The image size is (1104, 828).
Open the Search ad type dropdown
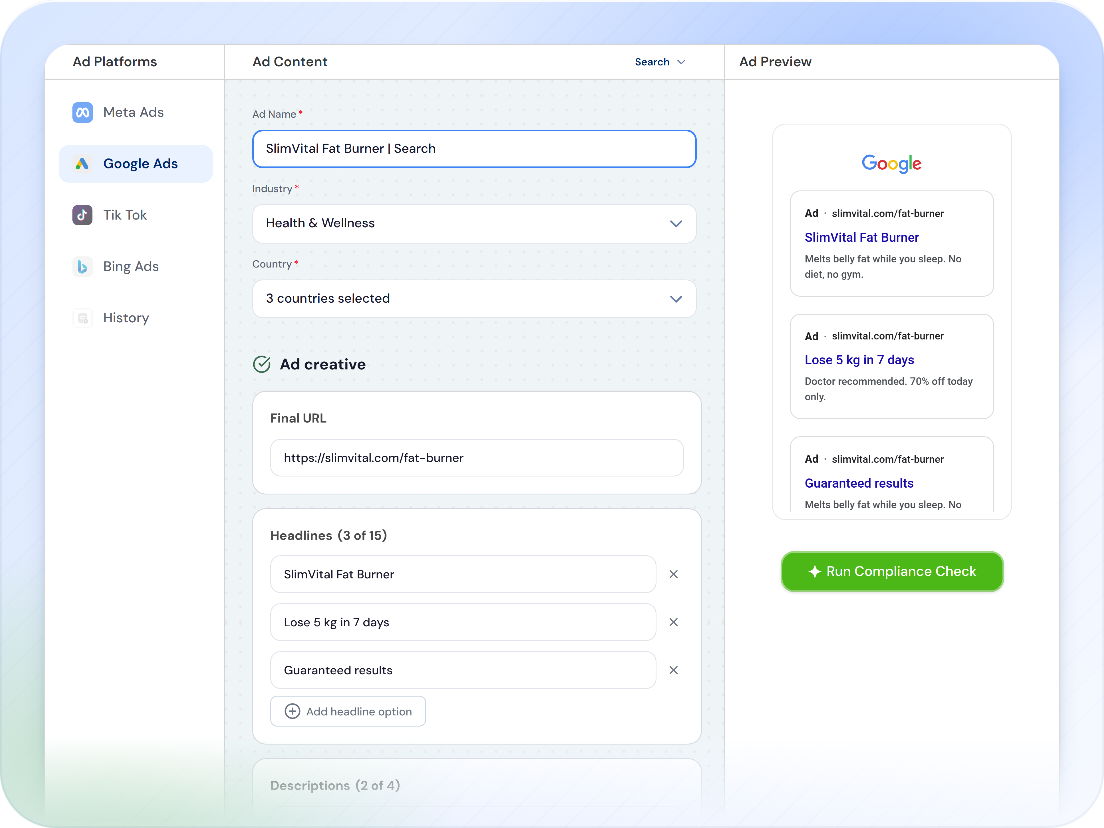point(660,62)
